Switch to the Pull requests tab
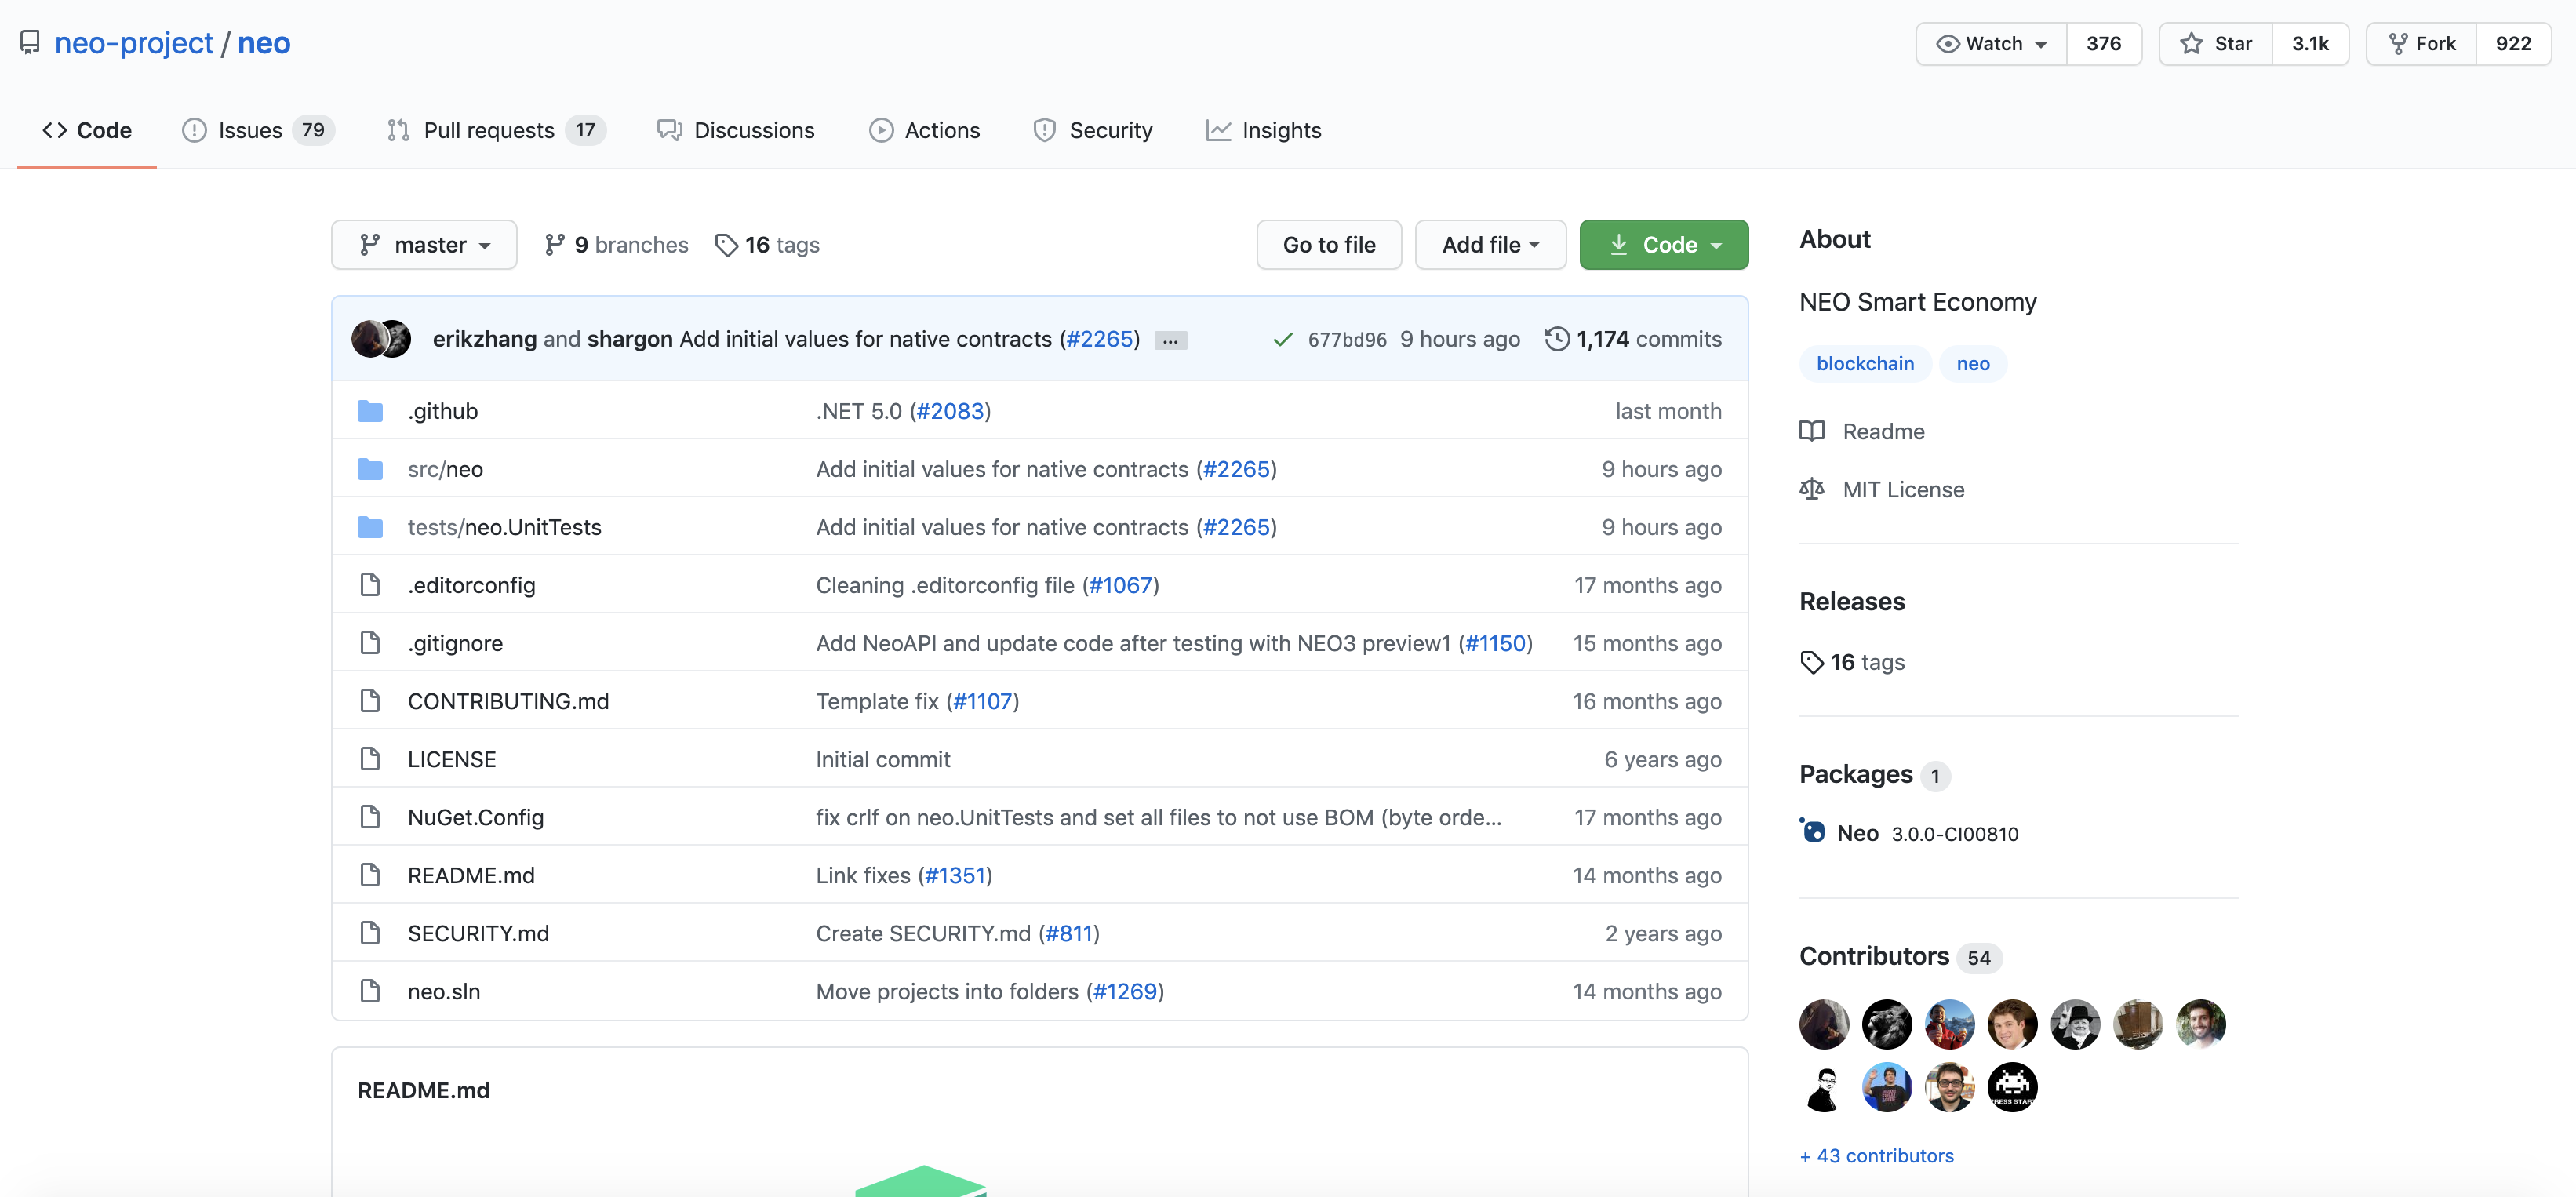This screenshot has height=1197, width=2576. pyautogui.click(x=488, y=130)
